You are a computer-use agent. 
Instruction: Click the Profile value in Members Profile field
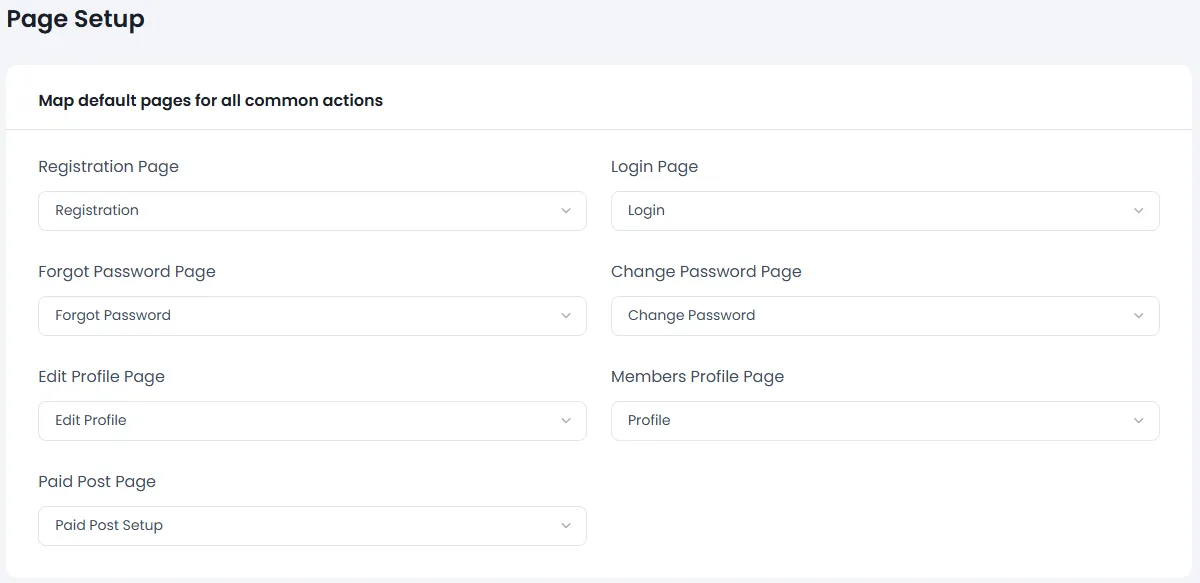tap(649, 420)
